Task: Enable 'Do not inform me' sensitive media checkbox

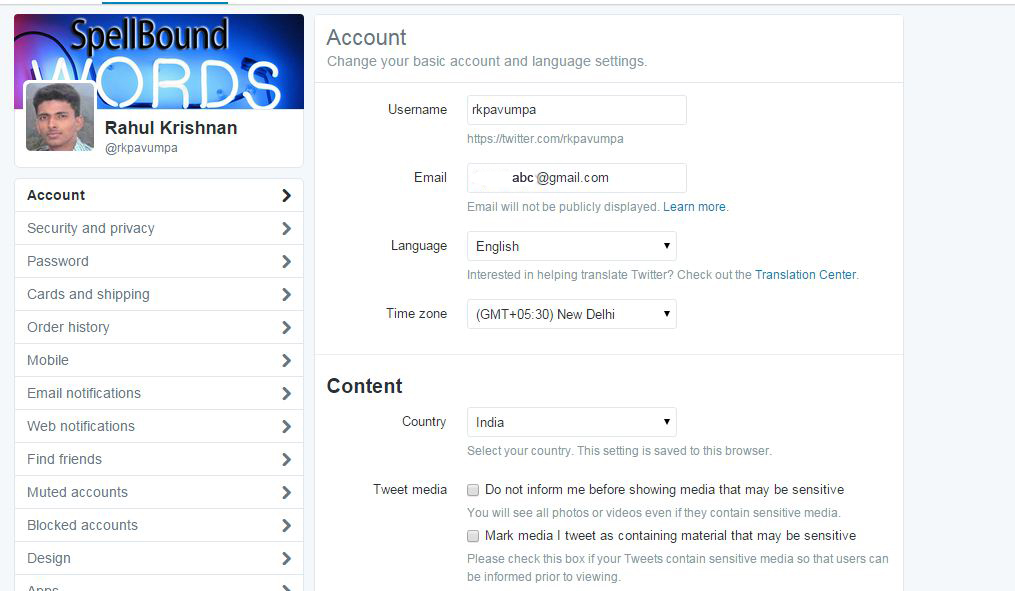Action: (473, 490)
